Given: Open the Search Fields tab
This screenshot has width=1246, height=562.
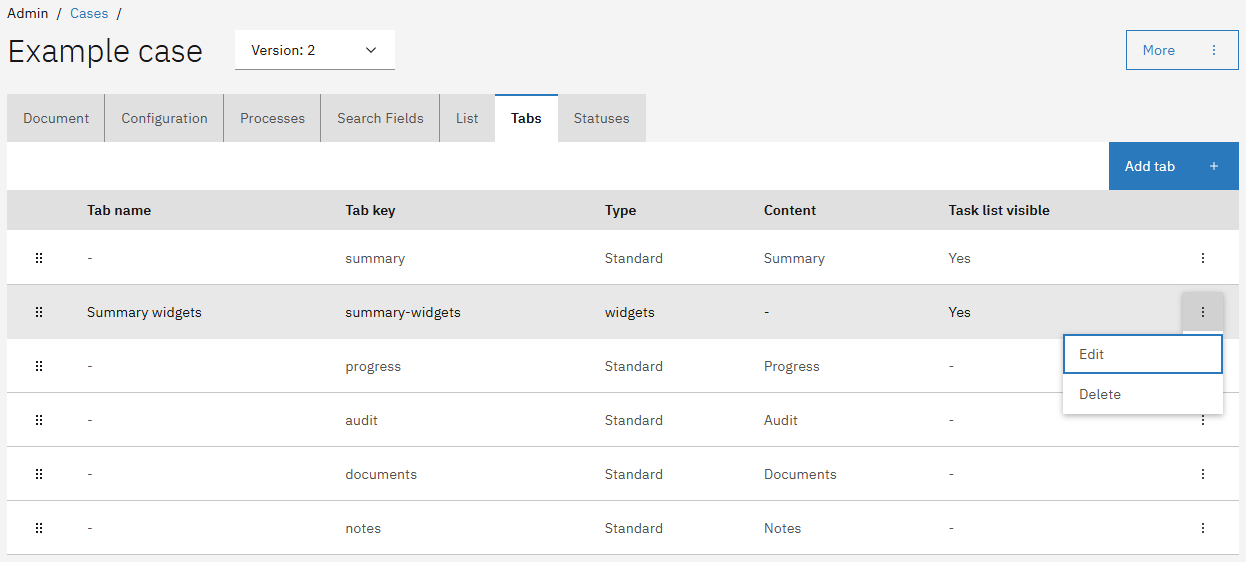Looking at the screenshot, I should [x=380, y=118].
